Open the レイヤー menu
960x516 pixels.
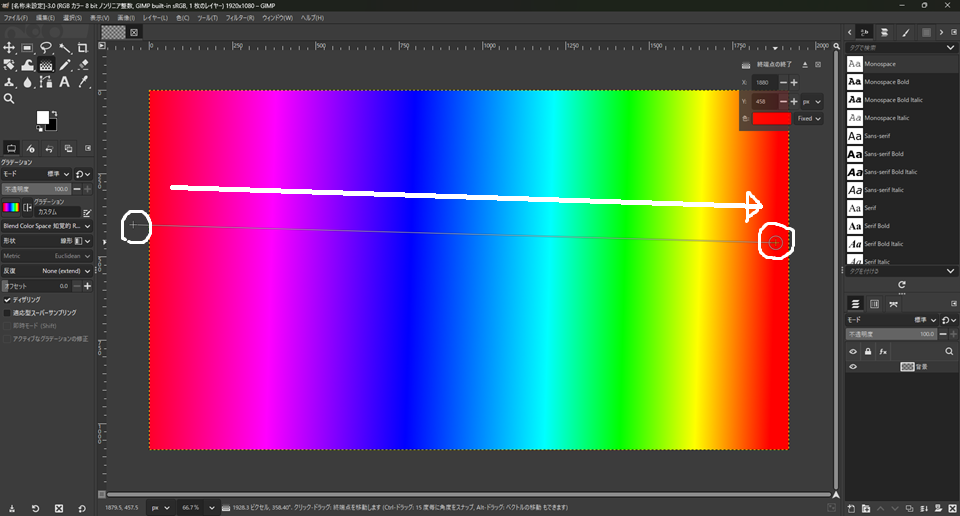(x=155, y=18)
